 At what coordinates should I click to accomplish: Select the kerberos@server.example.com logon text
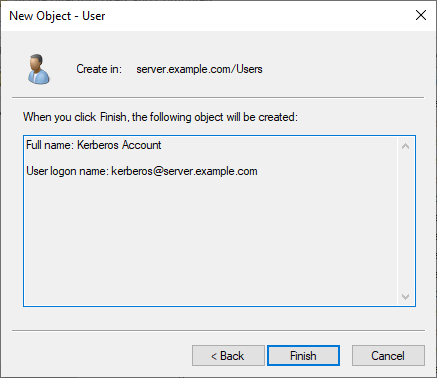(x=184, y=171)
